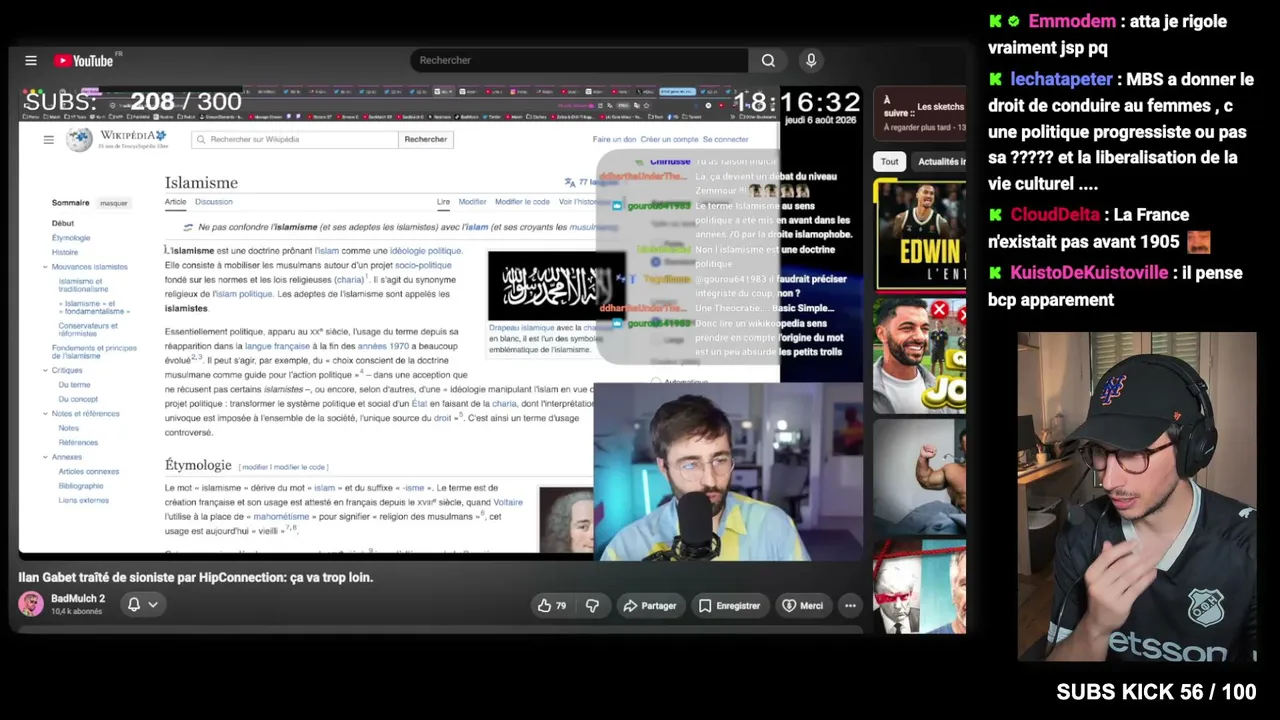
Task: Open BadMulch 2 channel name
Action: 78,599
